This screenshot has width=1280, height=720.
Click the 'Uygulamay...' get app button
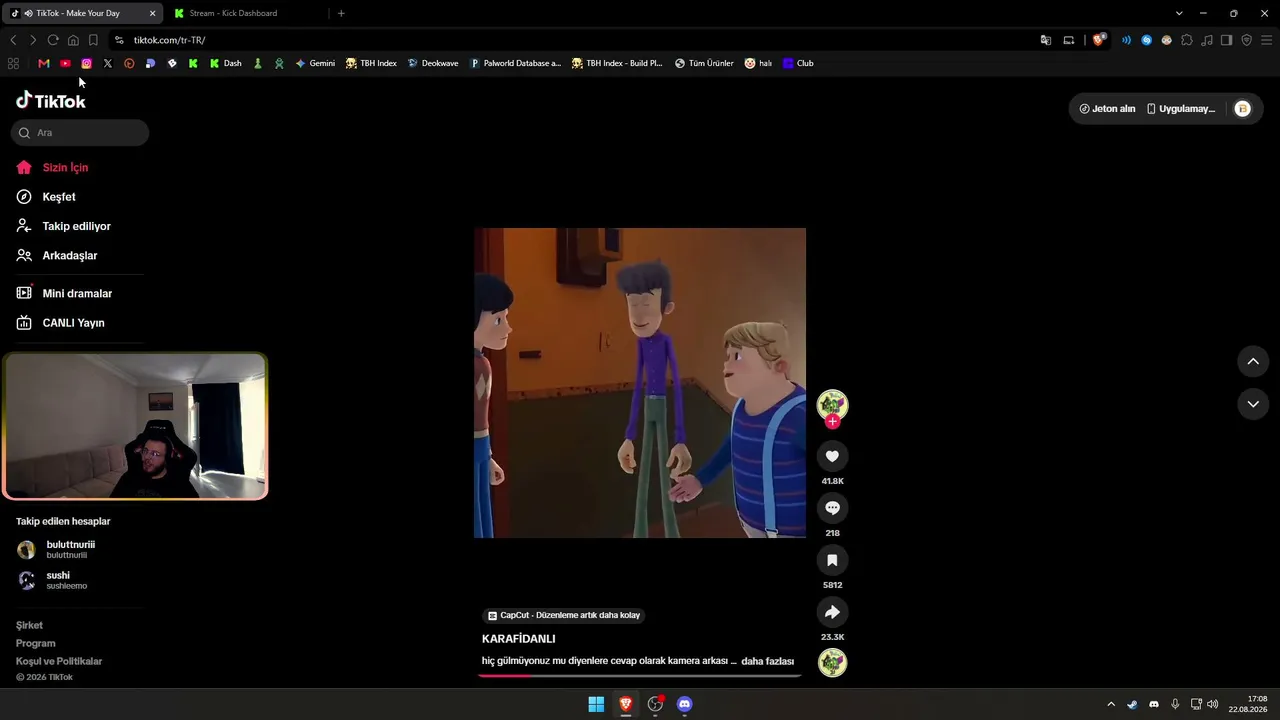[1181, 109]
